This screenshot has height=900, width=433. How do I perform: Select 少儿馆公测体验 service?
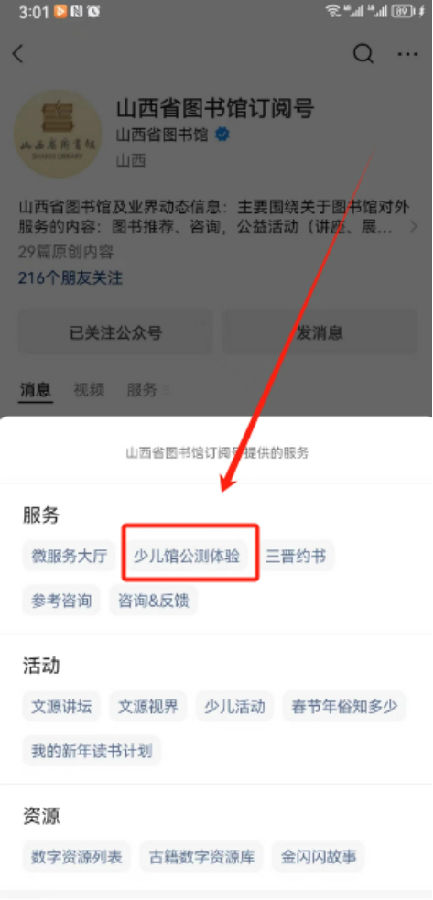[x=187, y=556]
